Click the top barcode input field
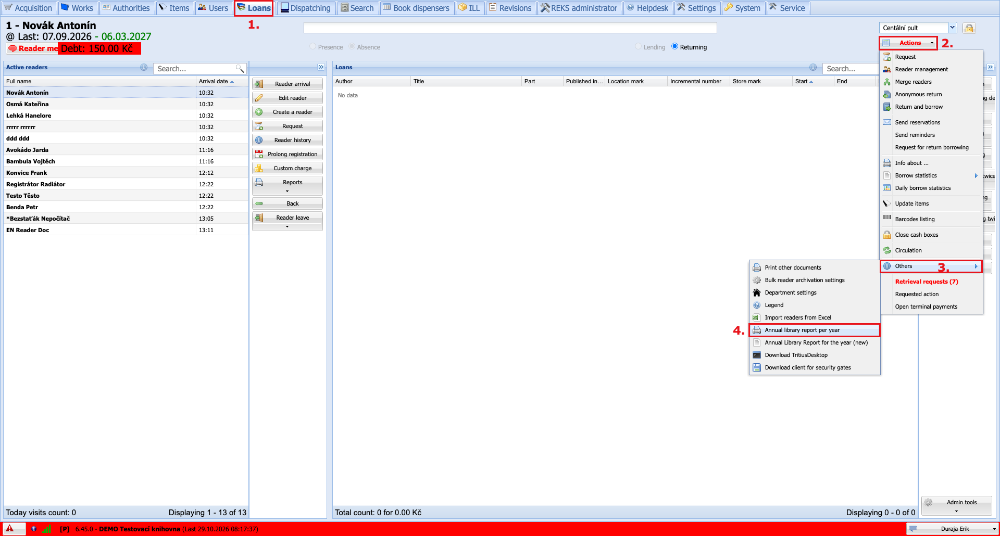This screenshot has width=1000, height=536. 510,28
